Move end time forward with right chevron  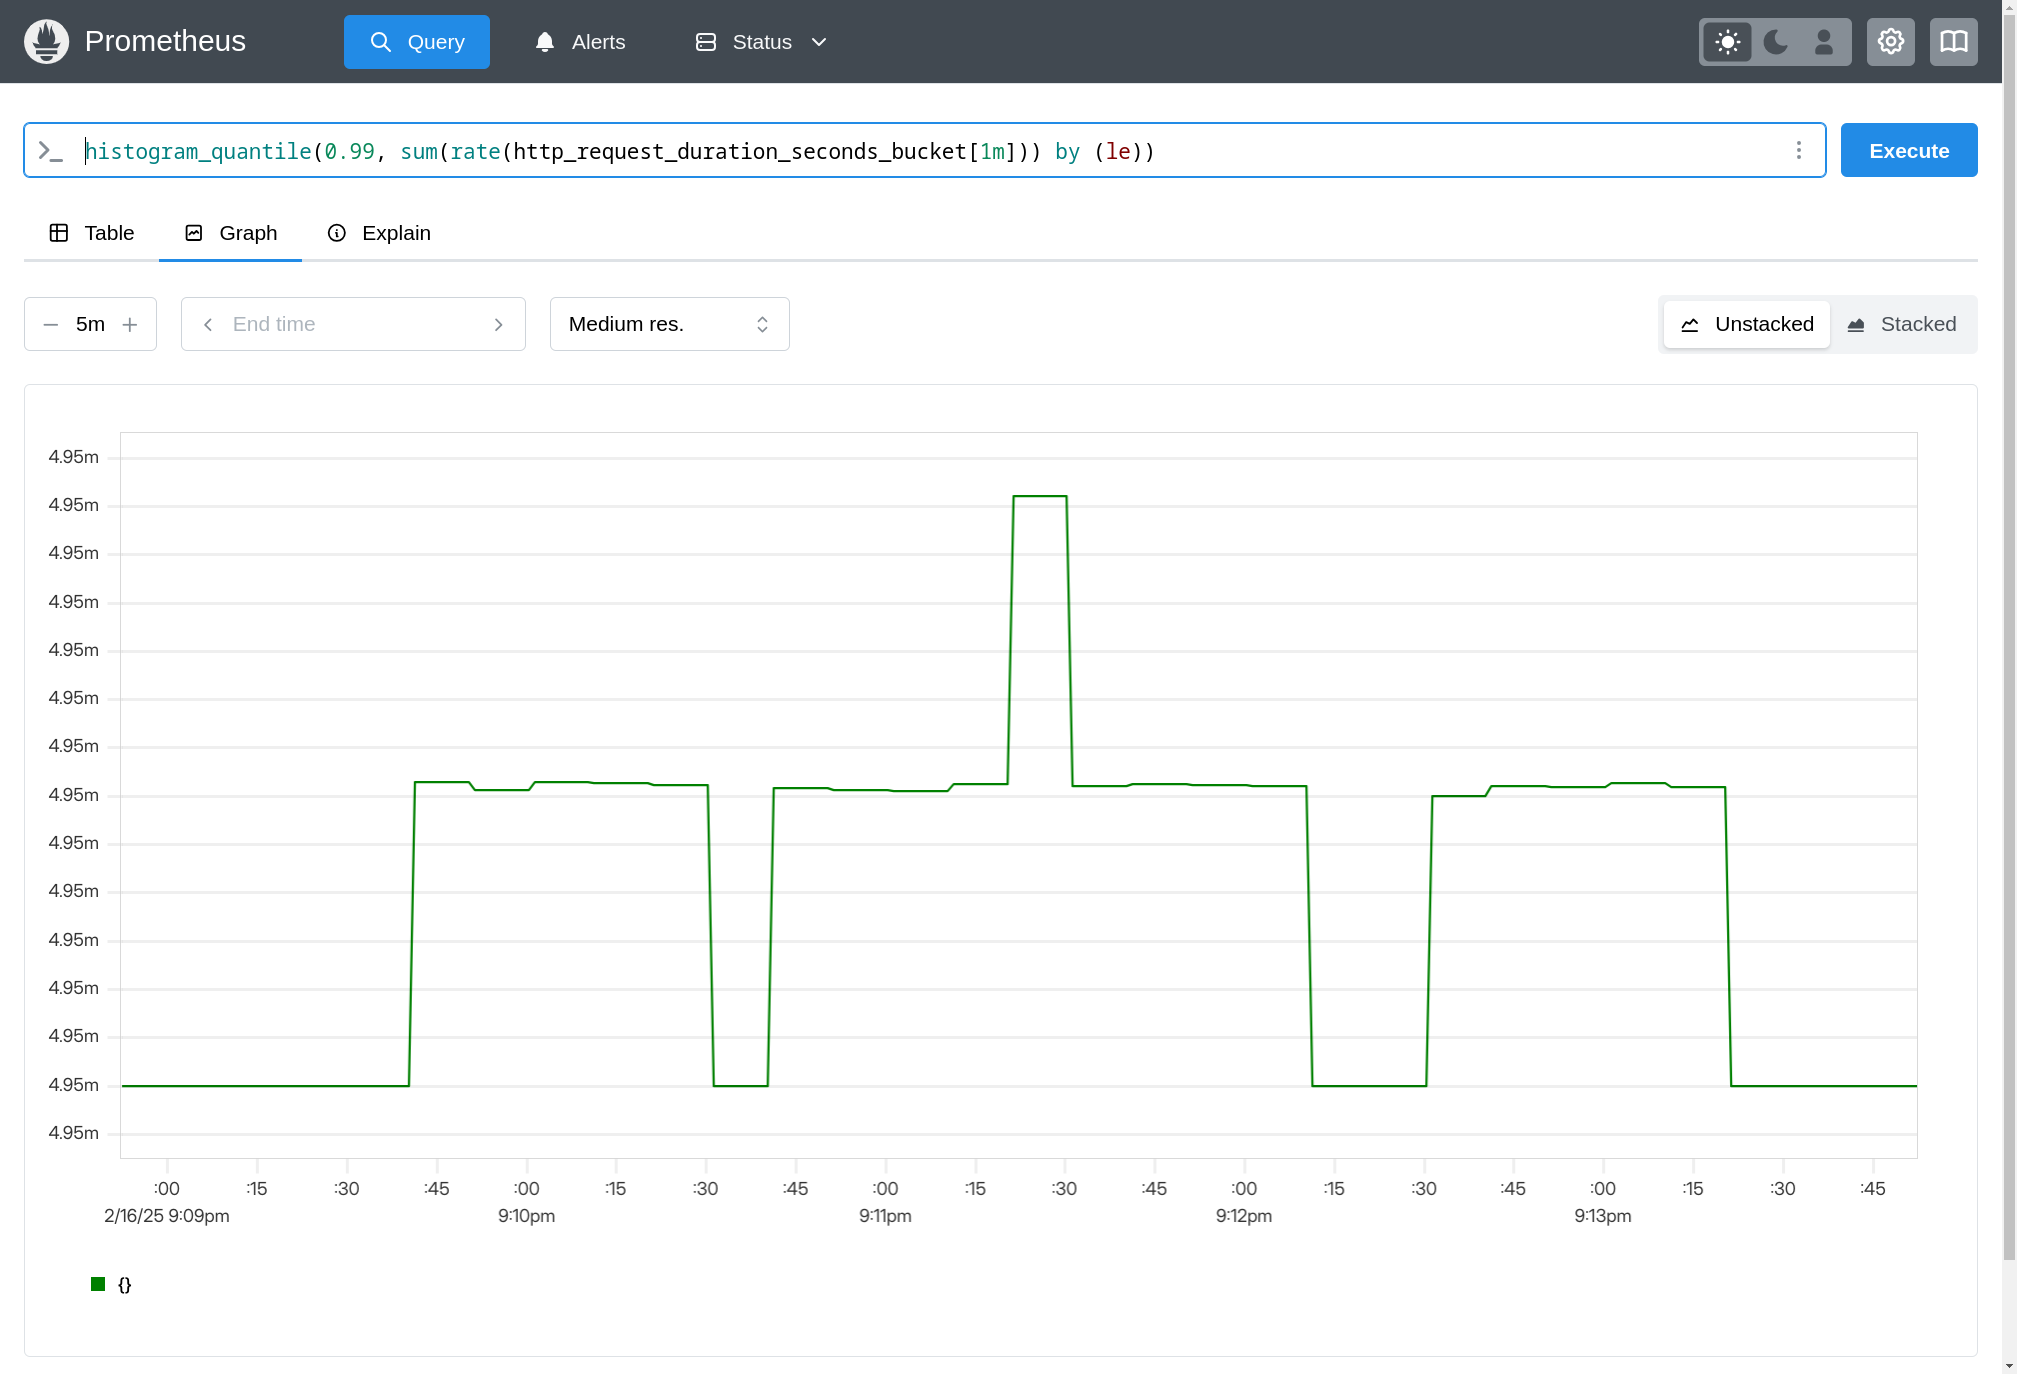[x=498, y=325]
